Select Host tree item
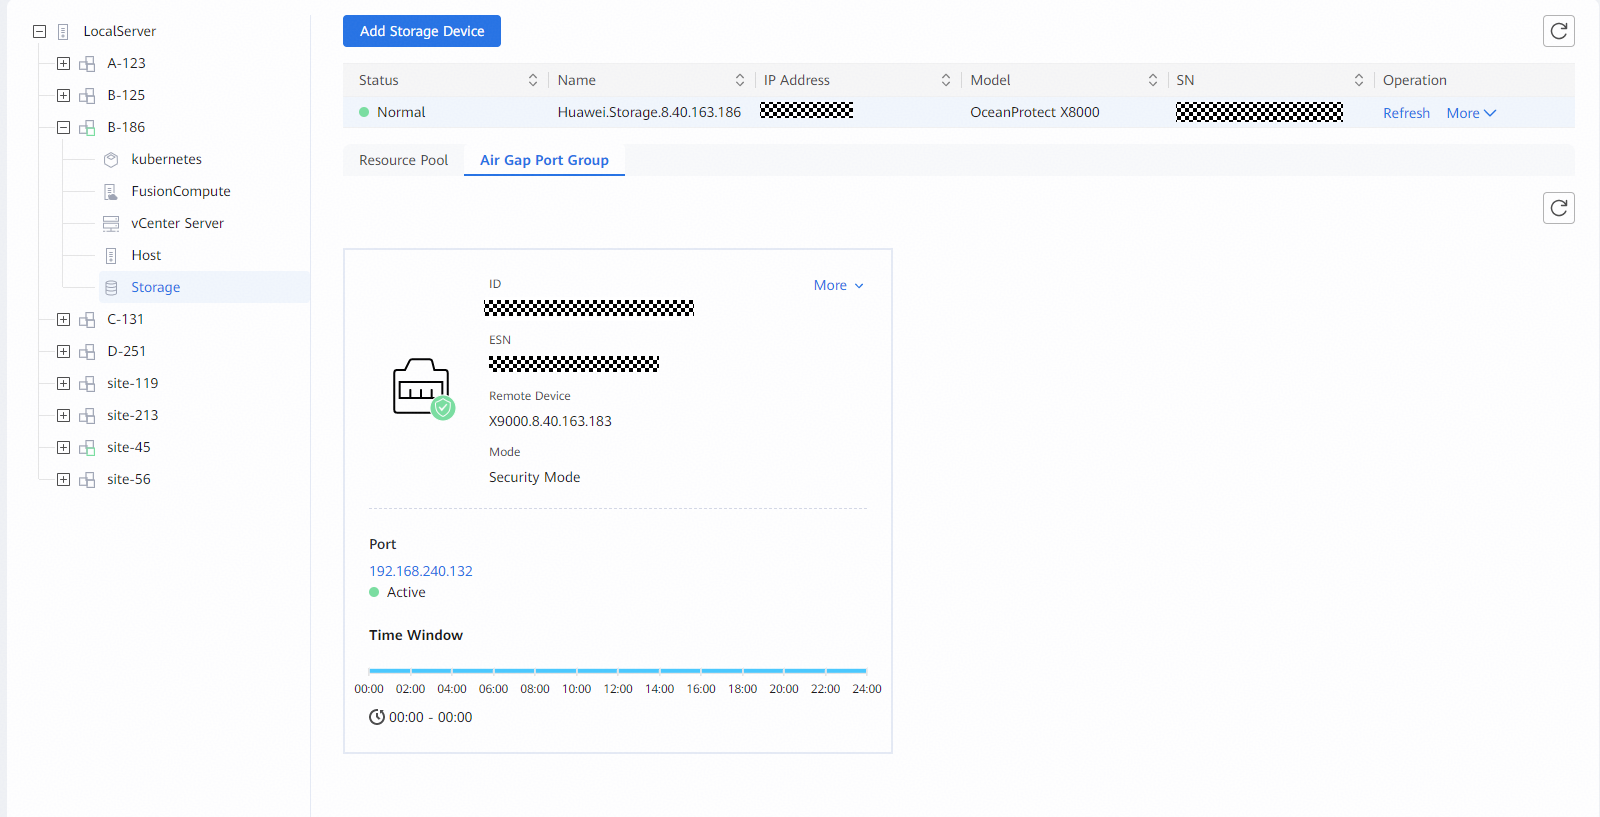1600x817 pixels. [x=146, y=255]
